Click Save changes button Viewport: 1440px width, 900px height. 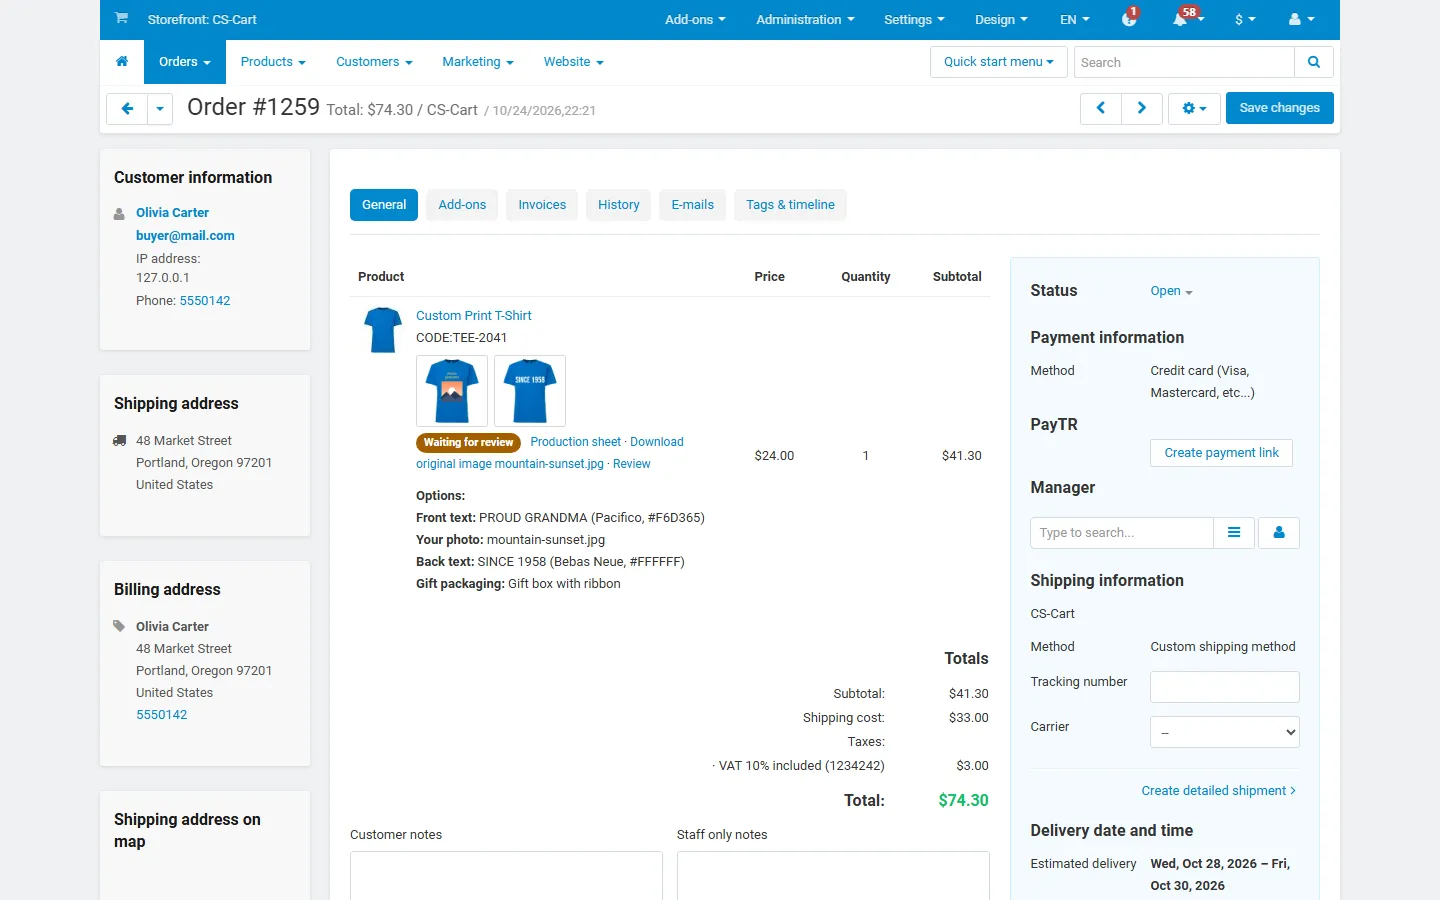tap(1280, 108)
